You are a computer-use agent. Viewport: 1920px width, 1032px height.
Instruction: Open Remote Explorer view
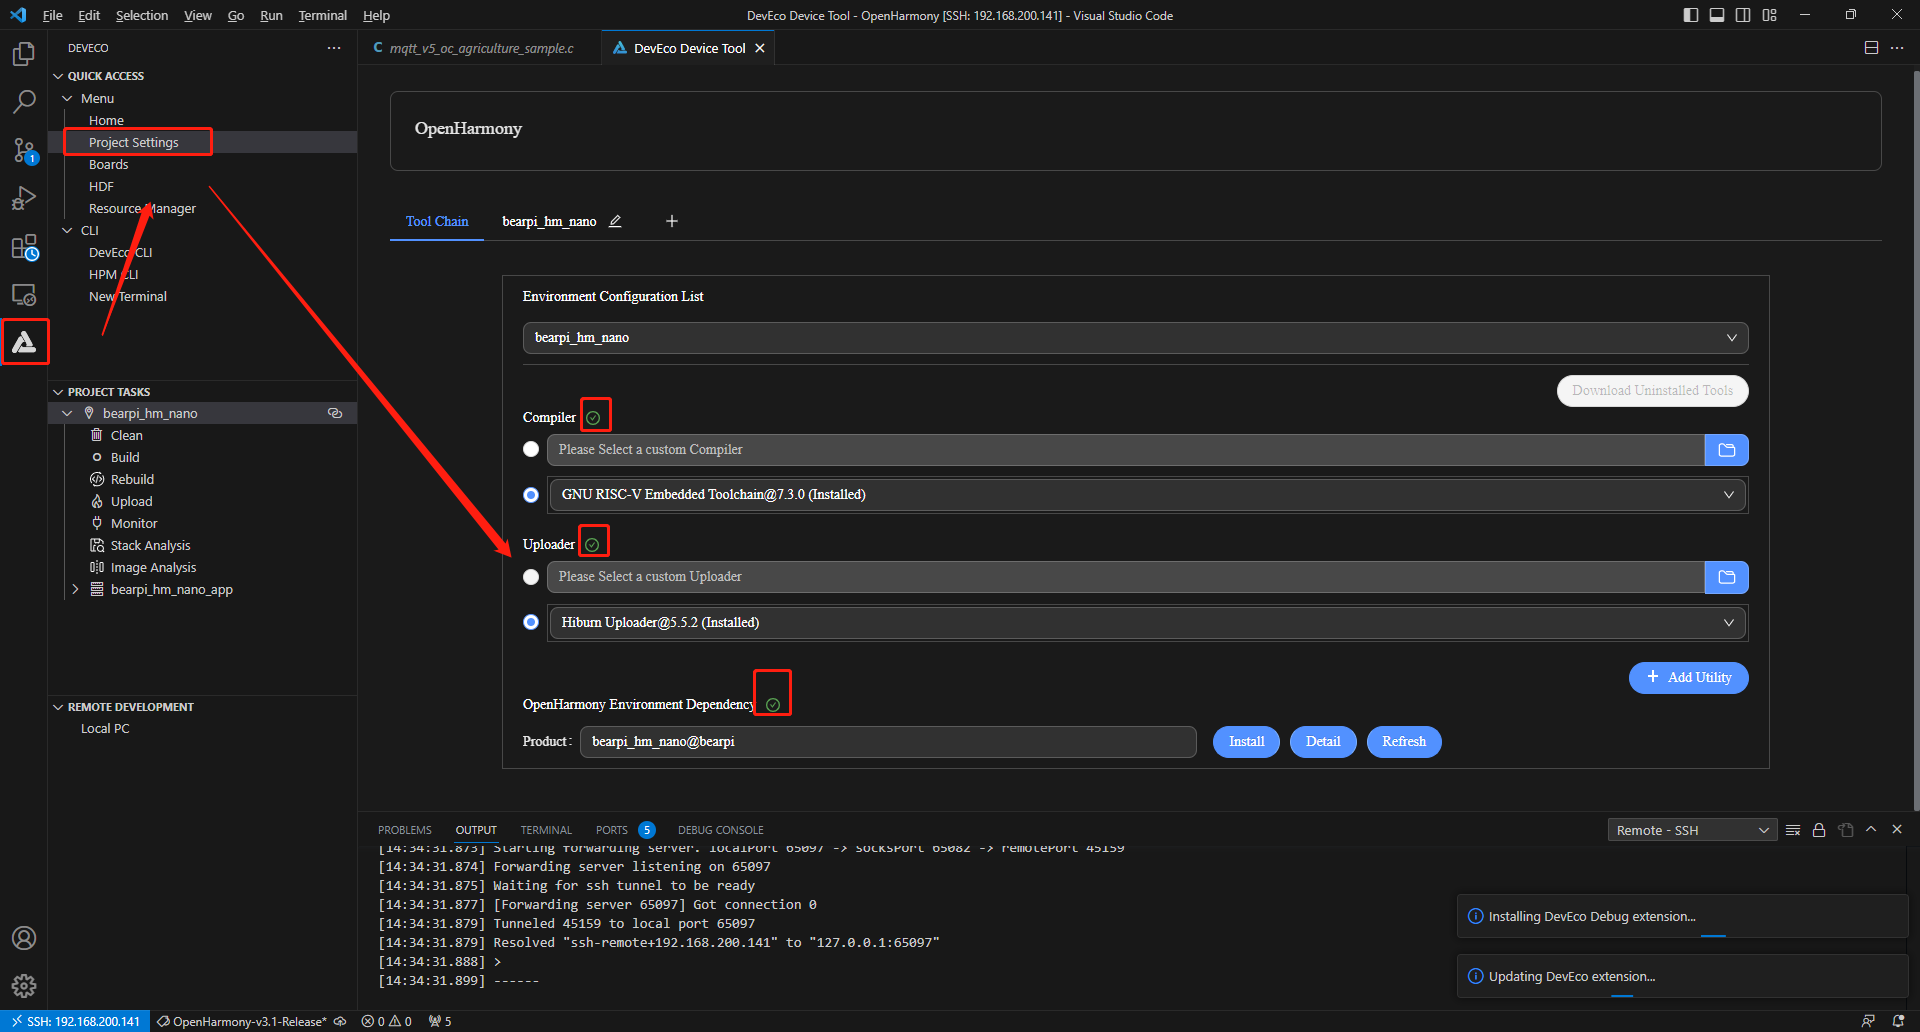point(24,295)
